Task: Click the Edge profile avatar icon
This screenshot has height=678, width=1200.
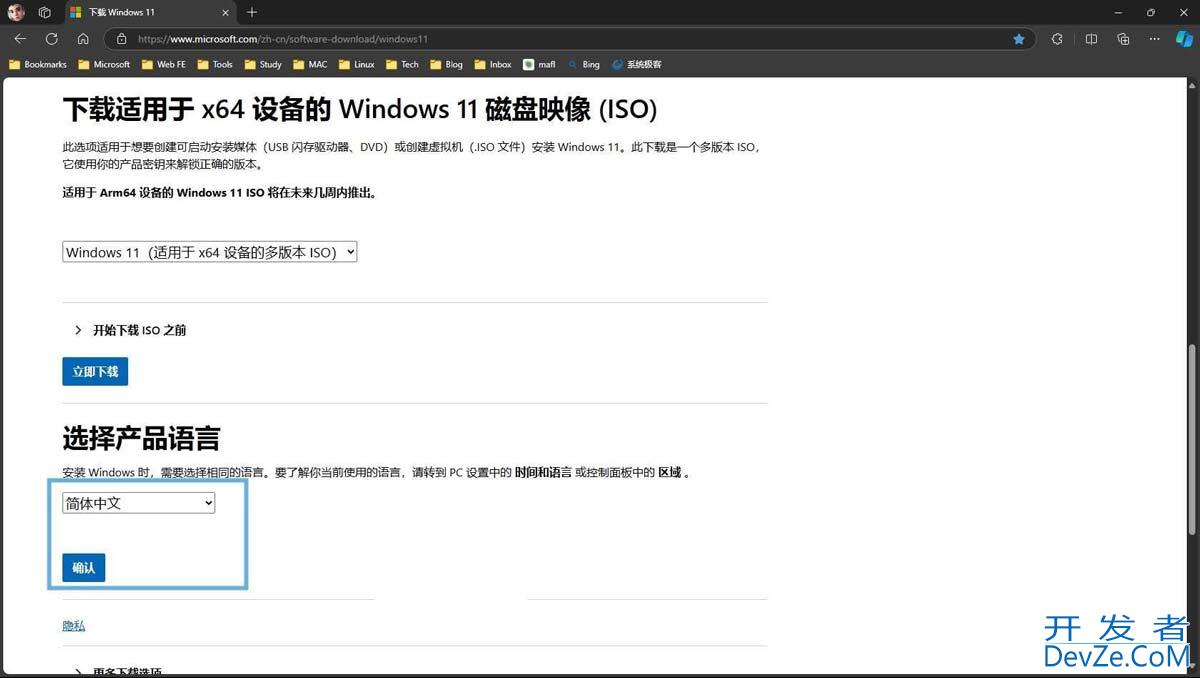Action: pyautogui.click(x=16, y=12)
